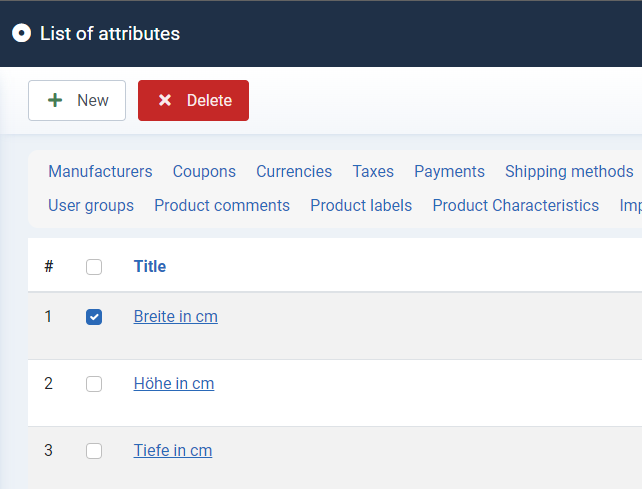Open Product labels
Image resolution: width=642 pixels, height=489 pixels.
click(x=361, y=205)
